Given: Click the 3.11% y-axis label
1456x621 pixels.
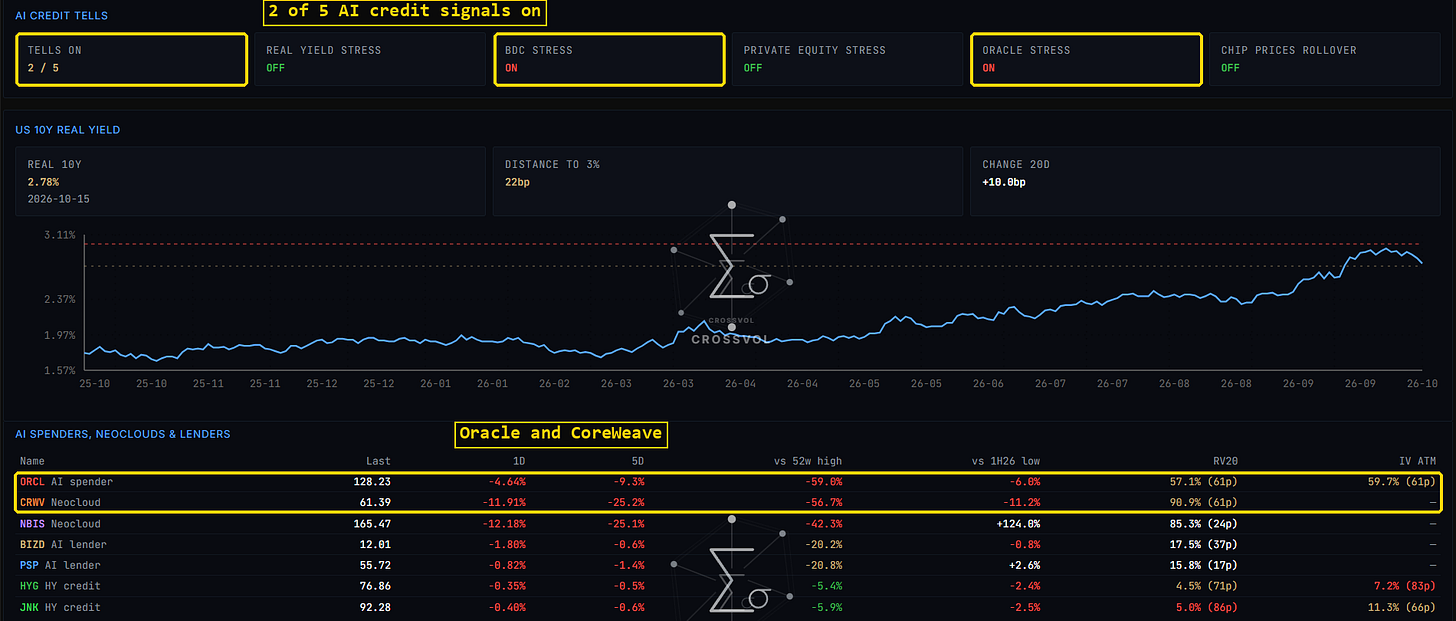Looking at the screenshot, I should pyautogui.click(x=60, y=235).
